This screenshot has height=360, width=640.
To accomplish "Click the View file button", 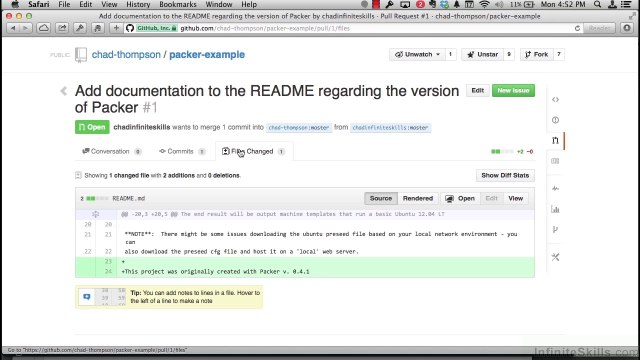I will tap(516, 198).
